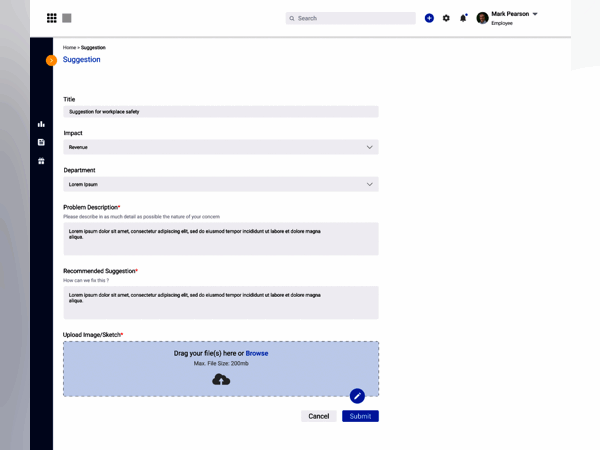600x450 pixels.
Task: Click the cloud upload icon
Action: tap(221, 380)
